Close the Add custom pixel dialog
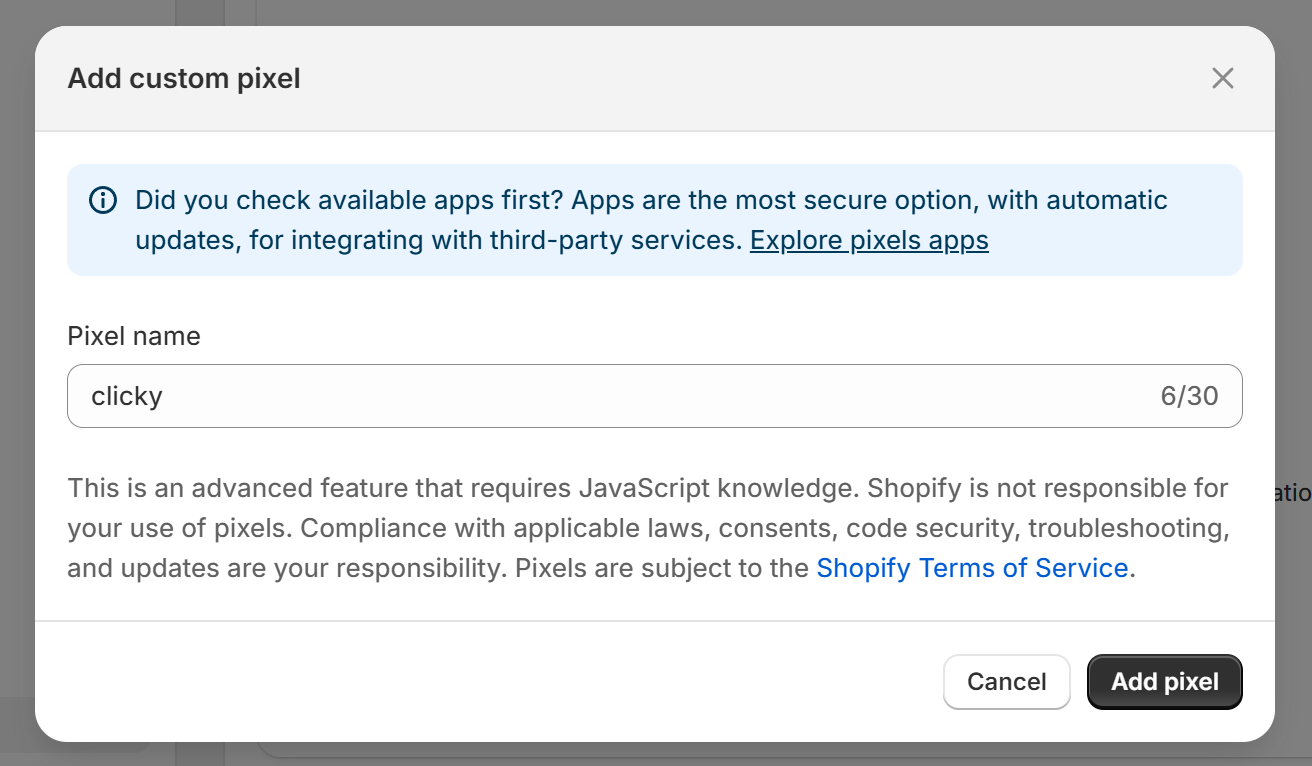This screenshot has width=1312, height=766. pyautogui.click(x=1222, y=78)
